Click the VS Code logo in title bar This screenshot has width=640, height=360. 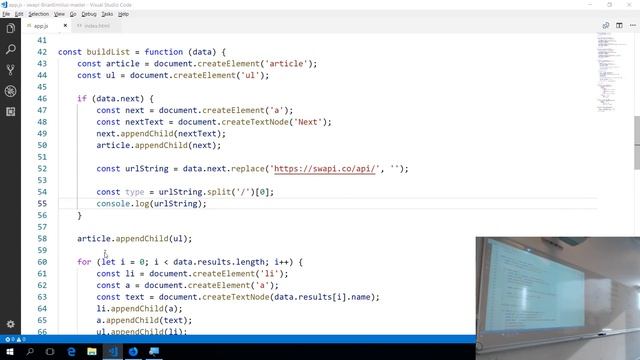4,4
